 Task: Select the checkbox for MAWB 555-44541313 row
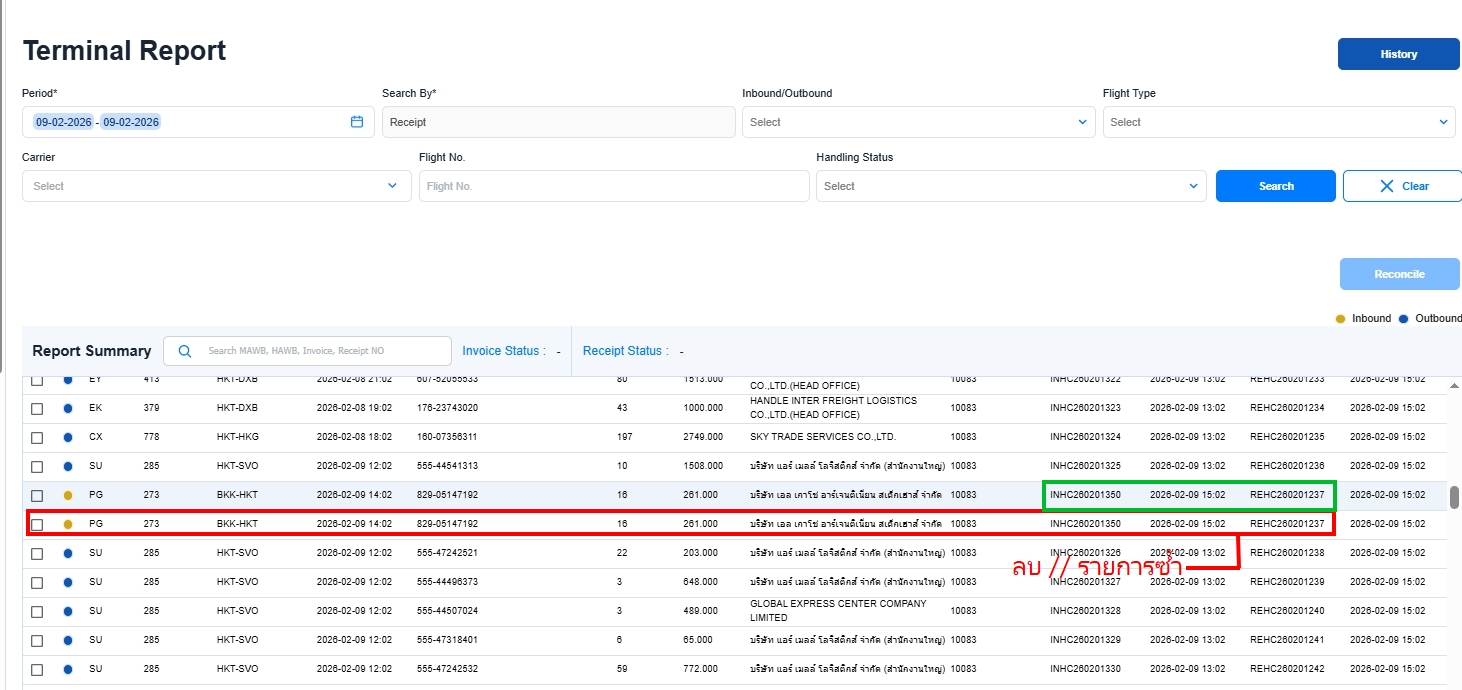click(37, 467)
